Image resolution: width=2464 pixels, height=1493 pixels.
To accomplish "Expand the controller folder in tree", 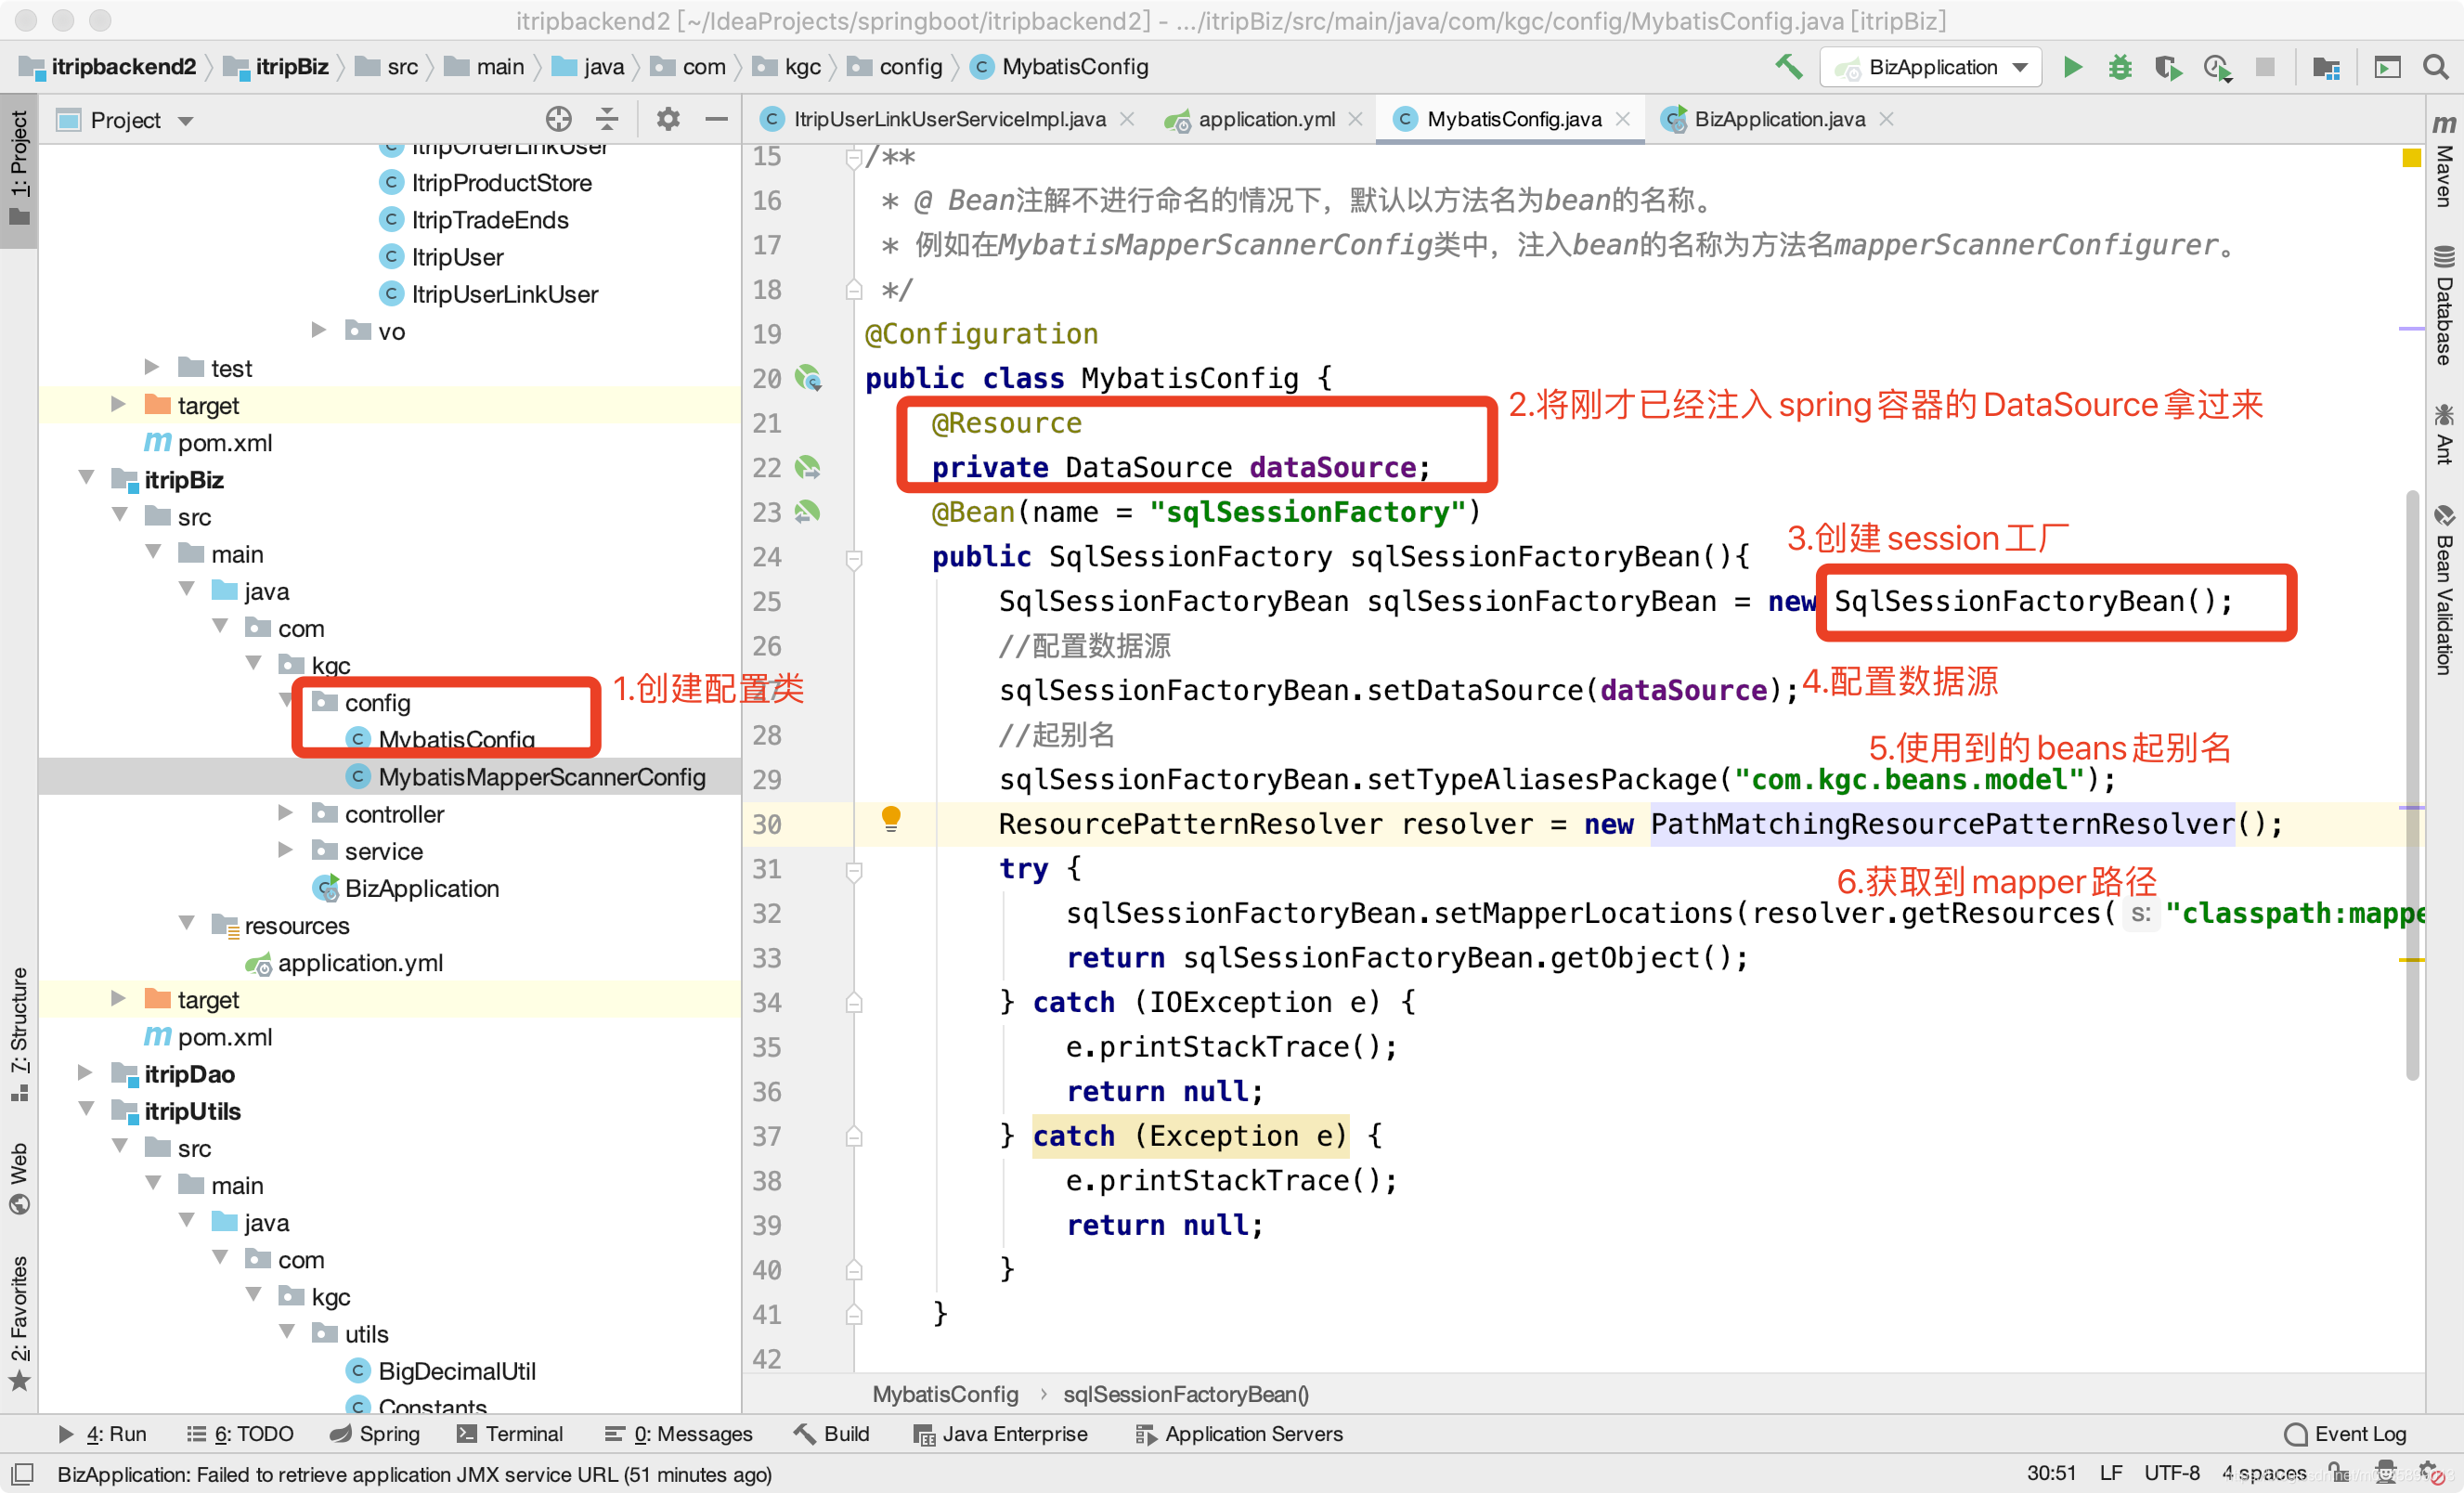I will tap(286, 813).
